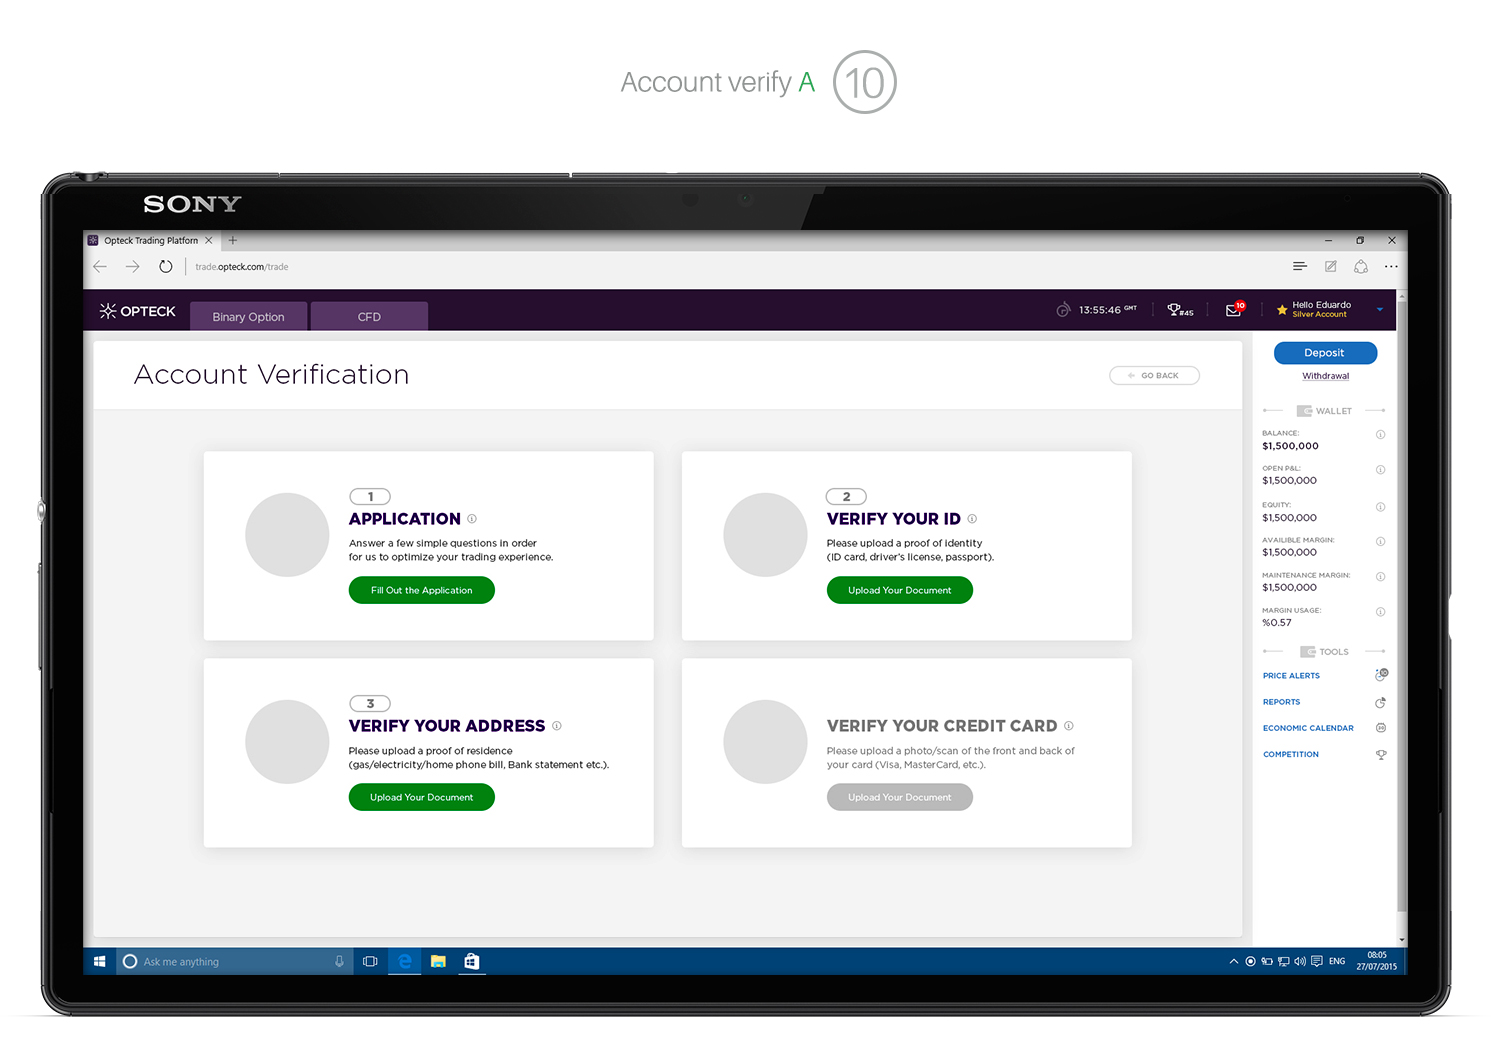The height and width of the screenshot is (1057, 1491).
Task: Select the Opteck Trading Platform browser tab
Action: [x=150, y=241]
